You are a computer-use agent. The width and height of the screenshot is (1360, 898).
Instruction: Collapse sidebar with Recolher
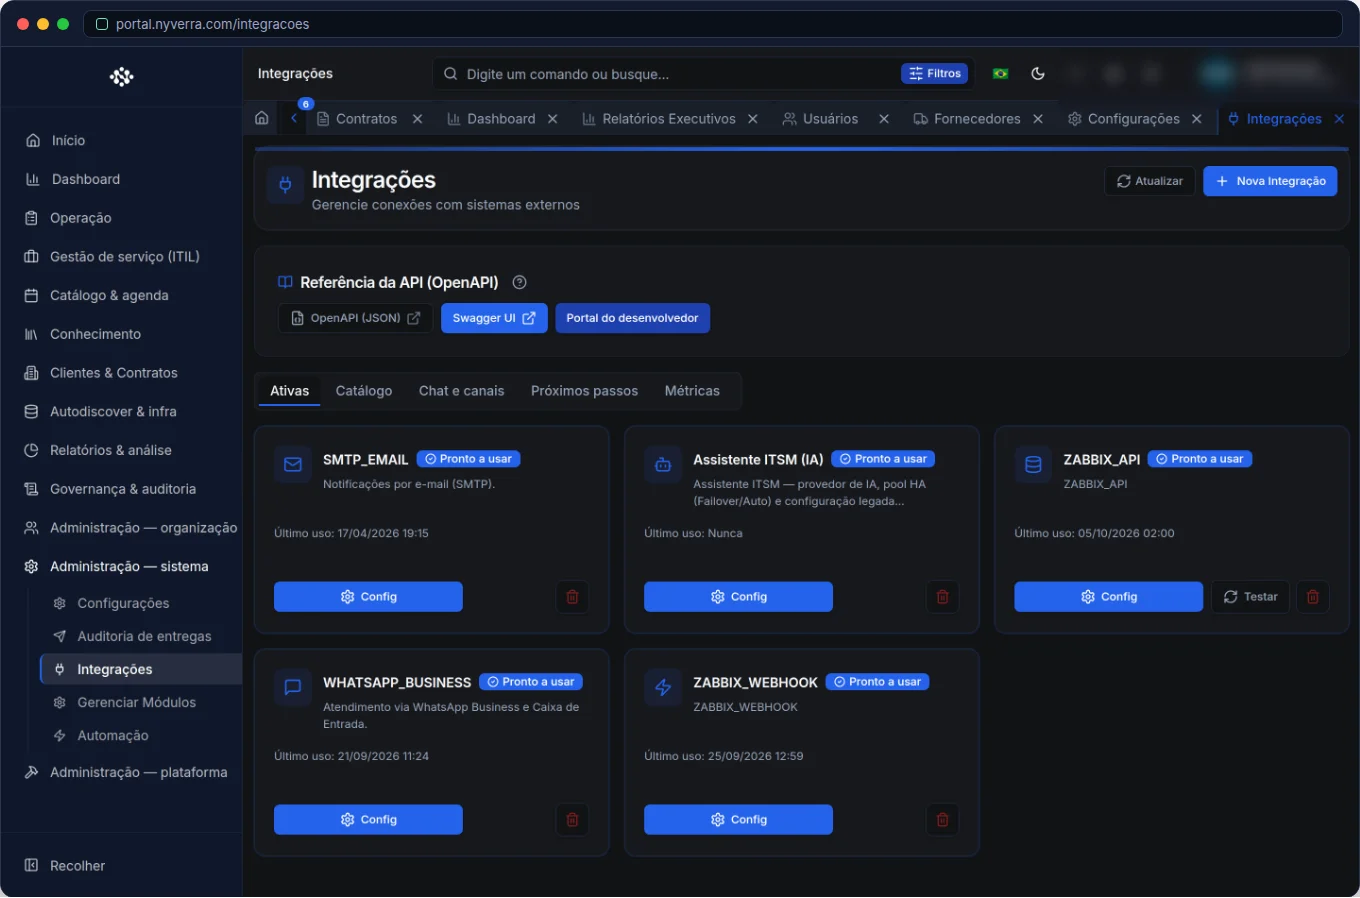65,866
